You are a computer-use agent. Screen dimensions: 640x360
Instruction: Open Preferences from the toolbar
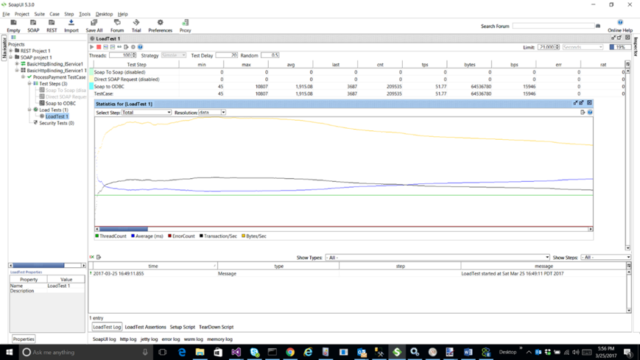tap(160, 26)
